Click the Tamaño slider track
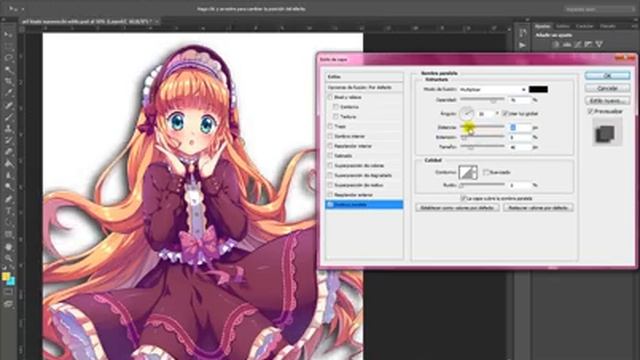This screenshot has width=640, height=360. pyautogui.click(x=482, y=147)
